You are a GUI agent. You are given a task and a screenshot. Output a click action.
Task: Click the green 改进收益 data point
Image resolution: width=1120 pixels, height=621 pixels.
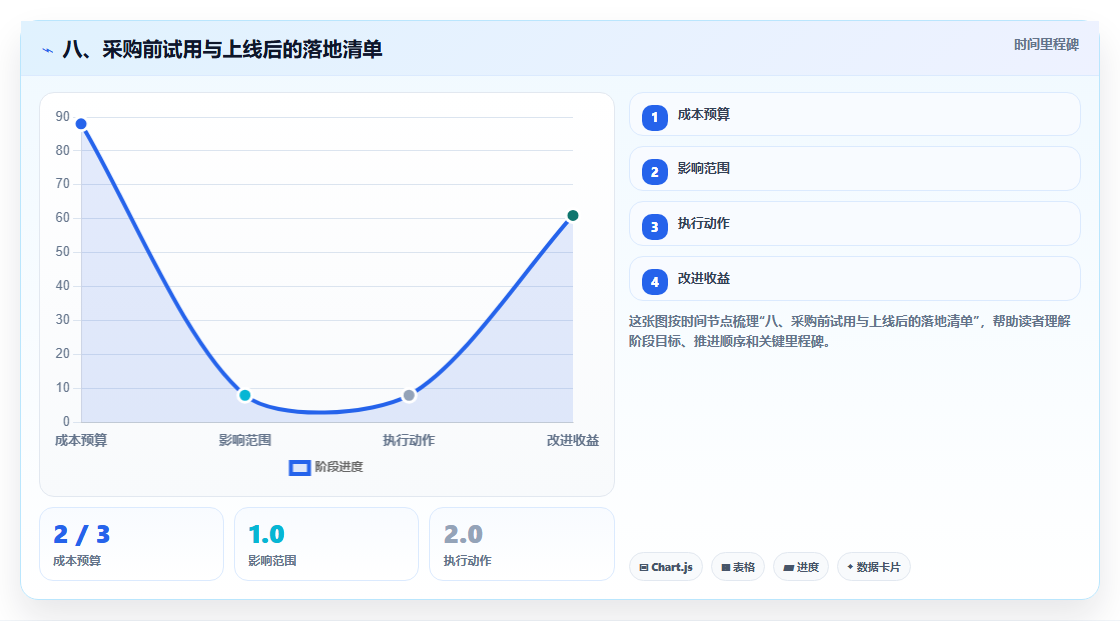572,215
